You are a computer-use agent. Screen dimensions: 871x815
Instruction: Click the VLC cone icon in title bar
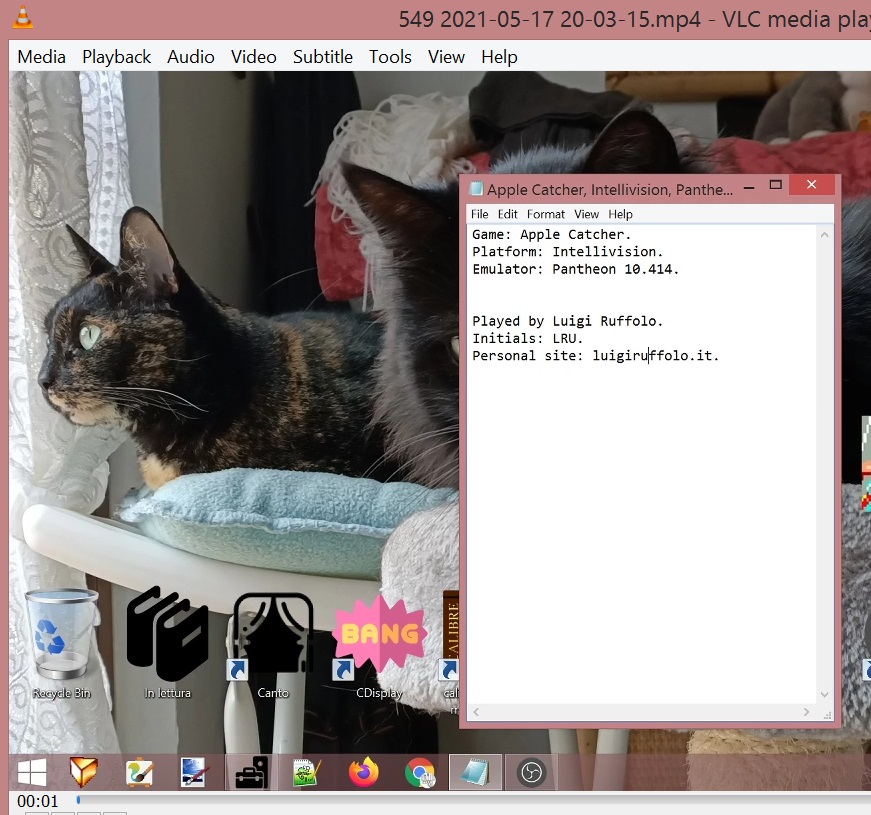(23, 18)
